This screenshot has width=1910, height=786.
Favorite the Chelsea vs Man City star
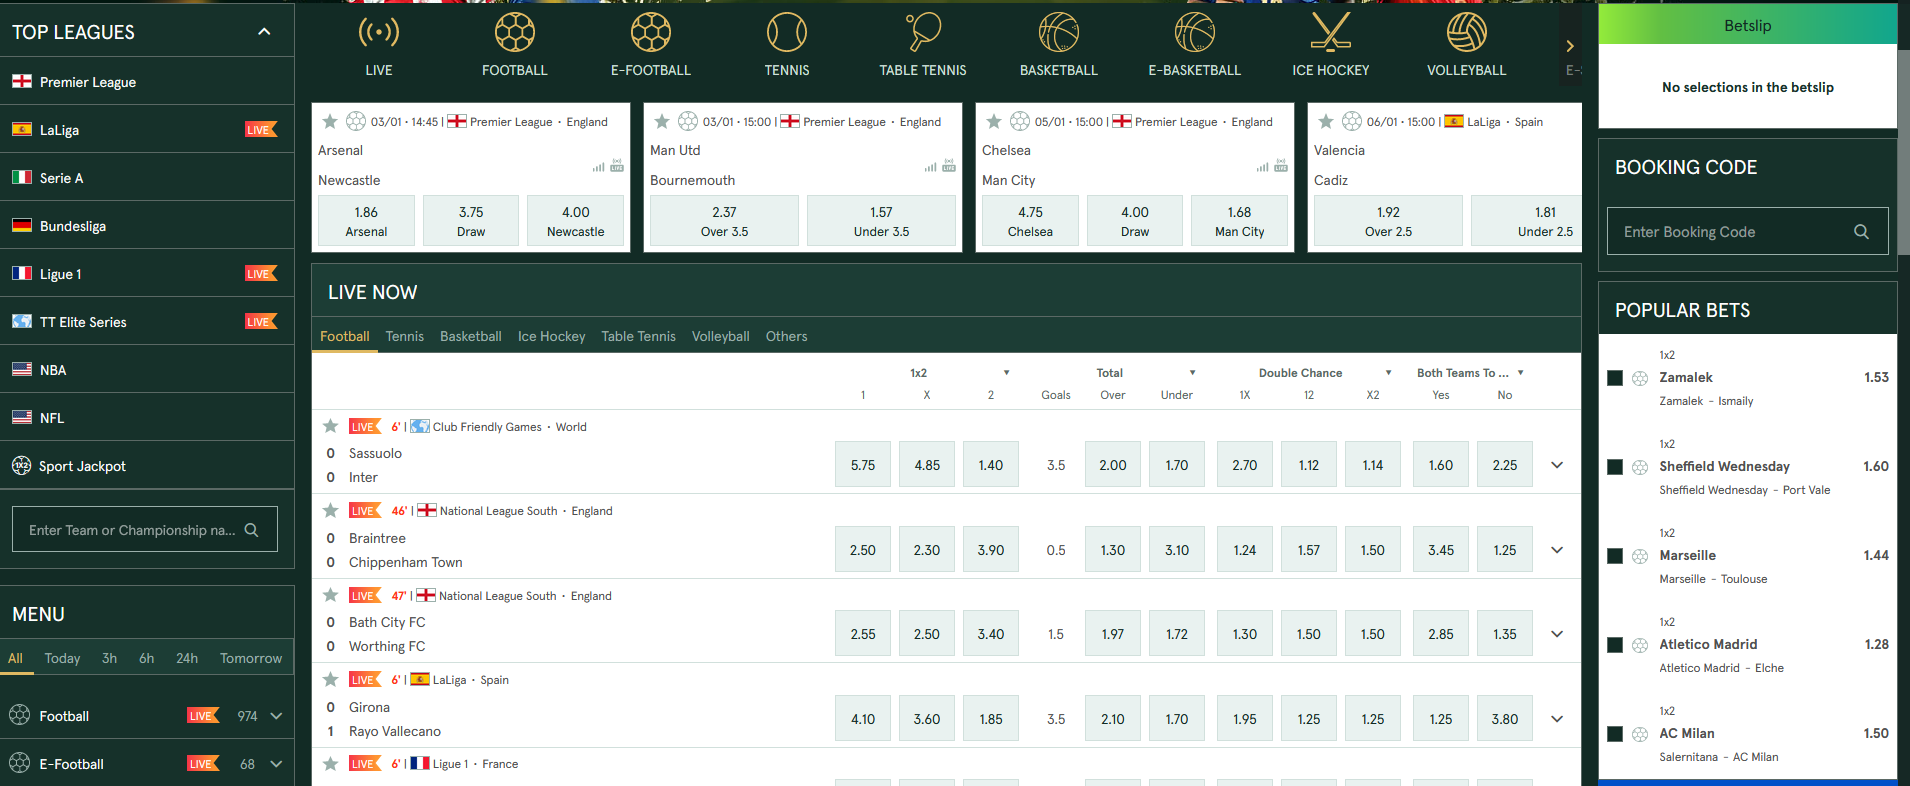994,122
